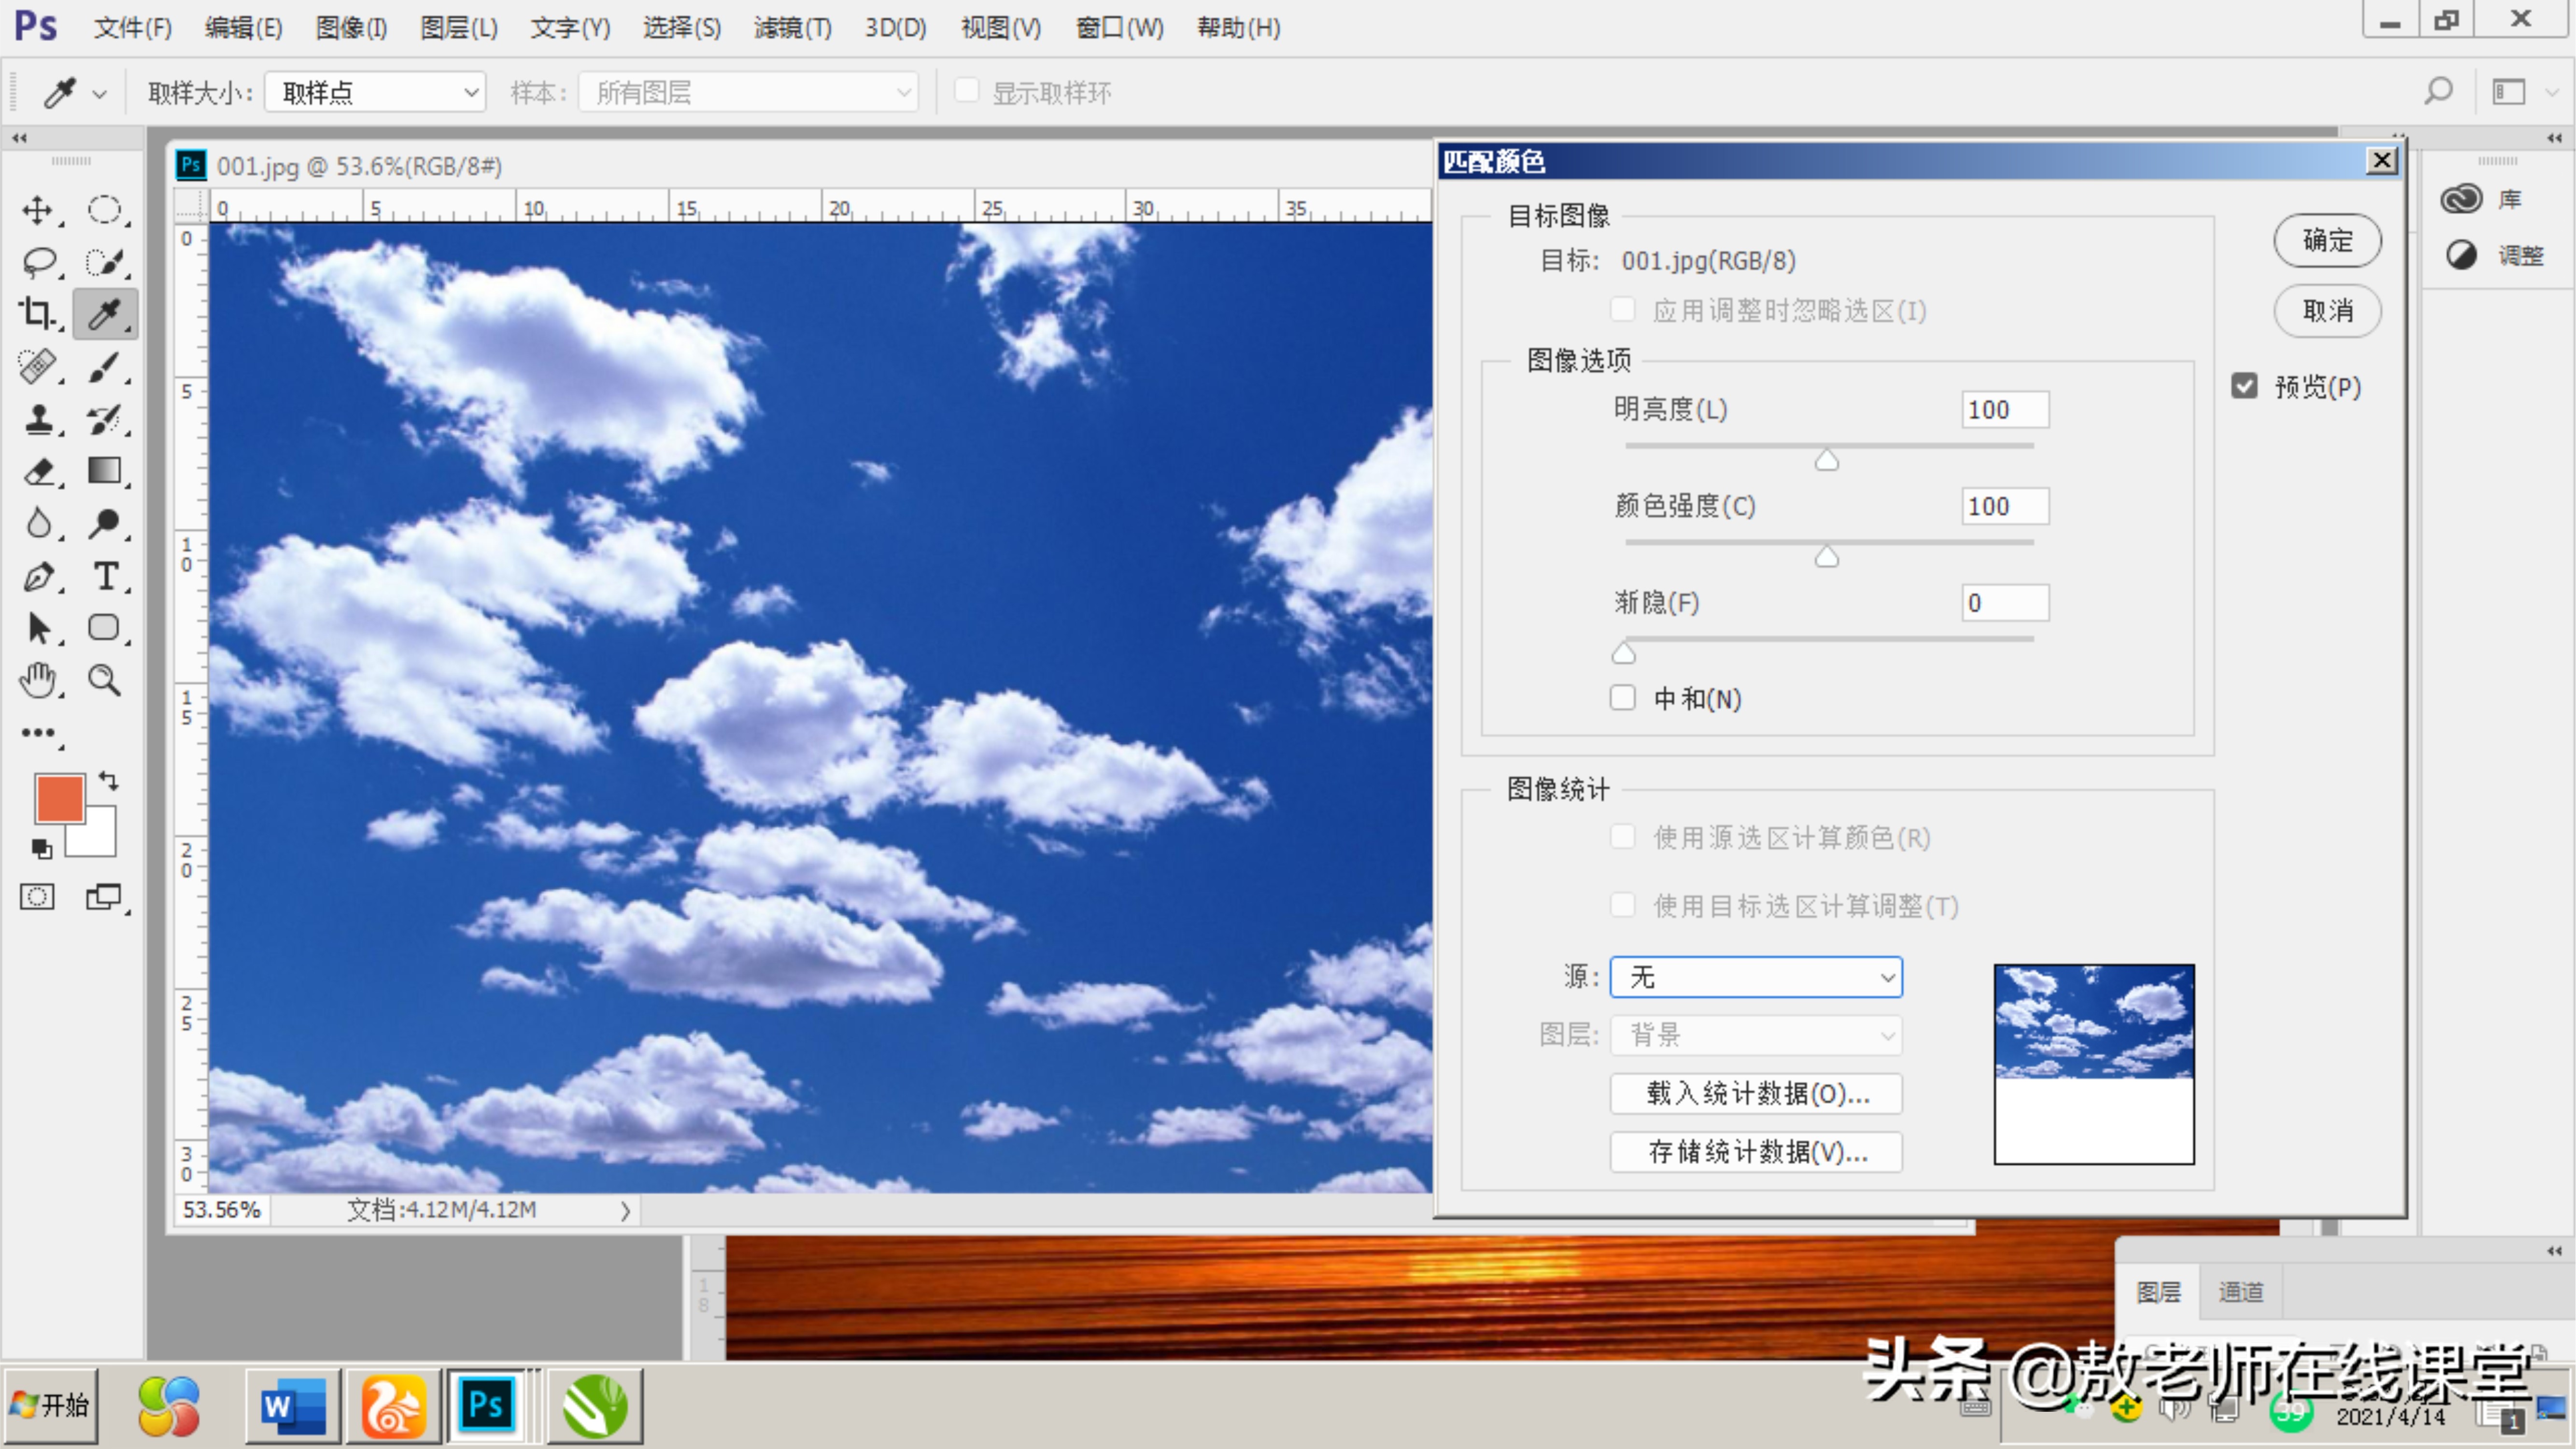2576x1449 pixels.
Task: Click the OK (确定) button
Action: tap(2327, 240)
